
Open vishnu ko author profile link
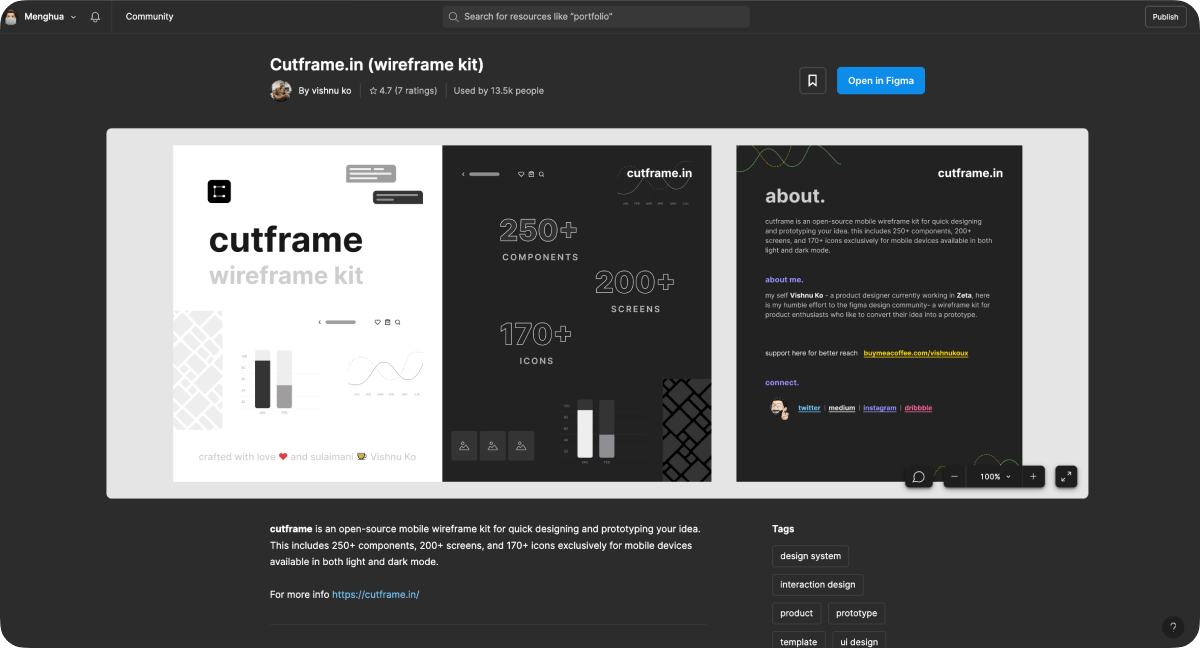[x=325, y=91]
